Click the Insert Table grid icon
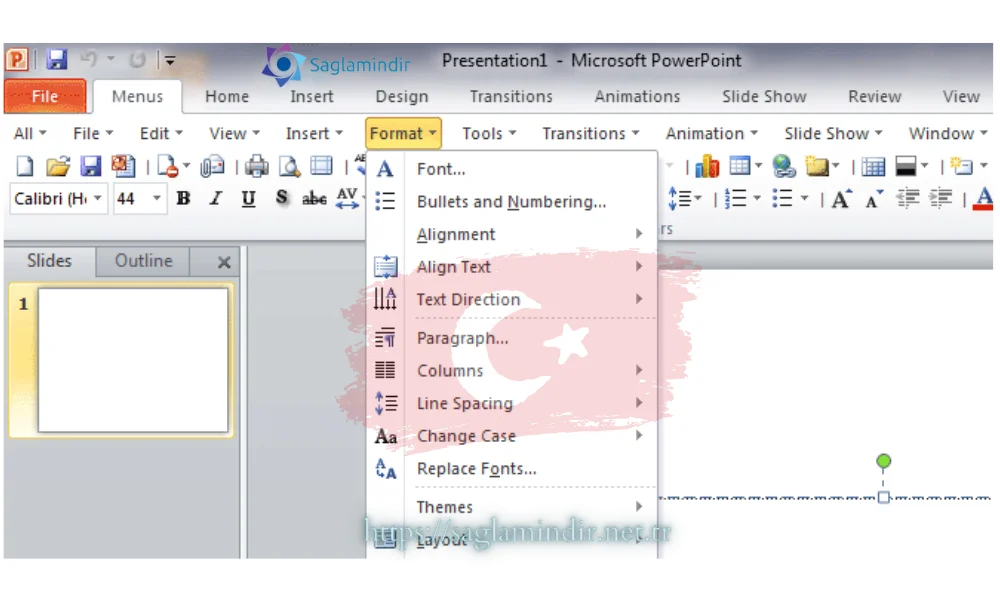1000x600 pixels. tap(740, 166)
